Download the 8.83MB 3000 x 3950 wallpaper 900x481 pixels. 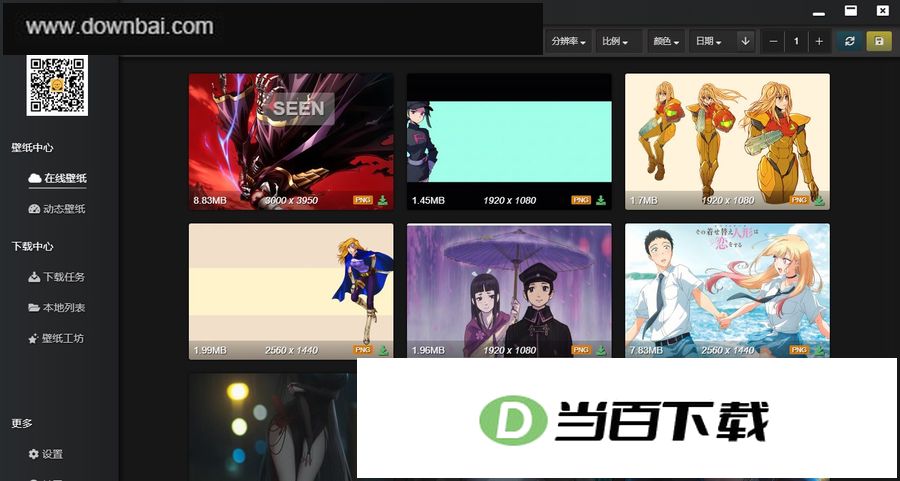click(383, 200)
